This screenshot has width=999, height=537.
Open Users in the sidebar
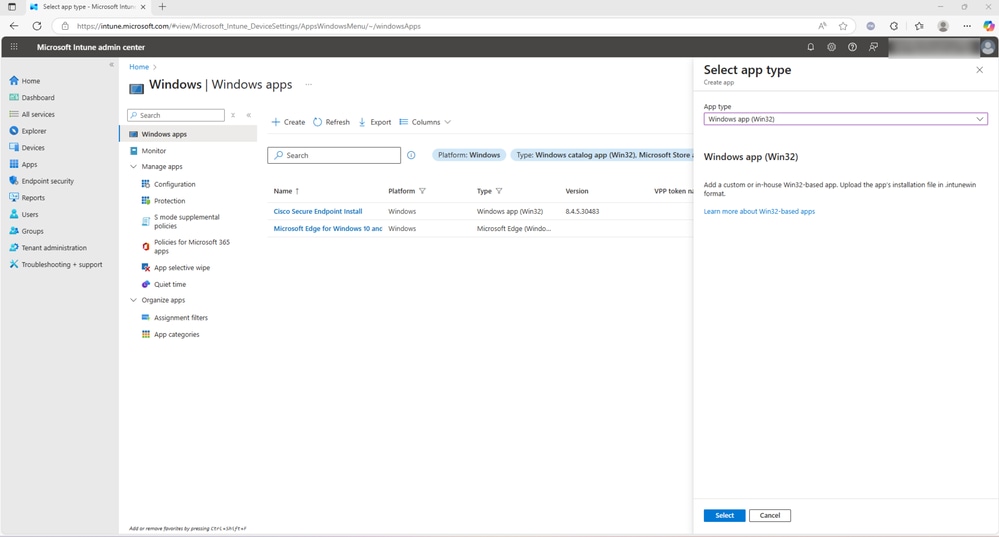click(24, 214)
